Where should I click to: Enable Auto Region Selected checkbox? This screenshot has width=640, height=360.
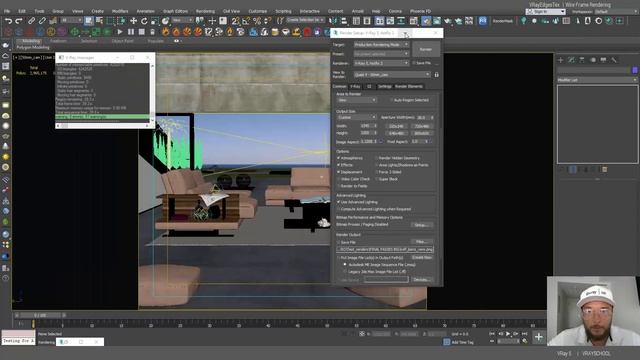[x=391, y=100]
